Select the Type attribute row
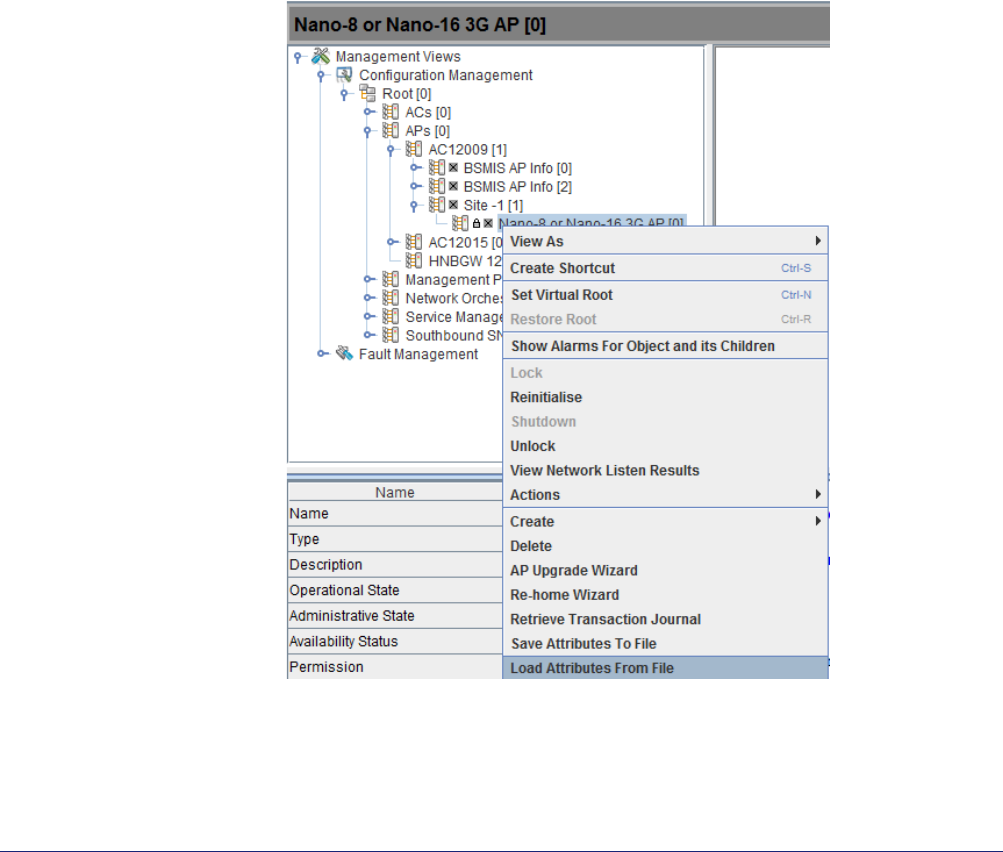This screenshot has height=852, width=1003. point(395,539)
